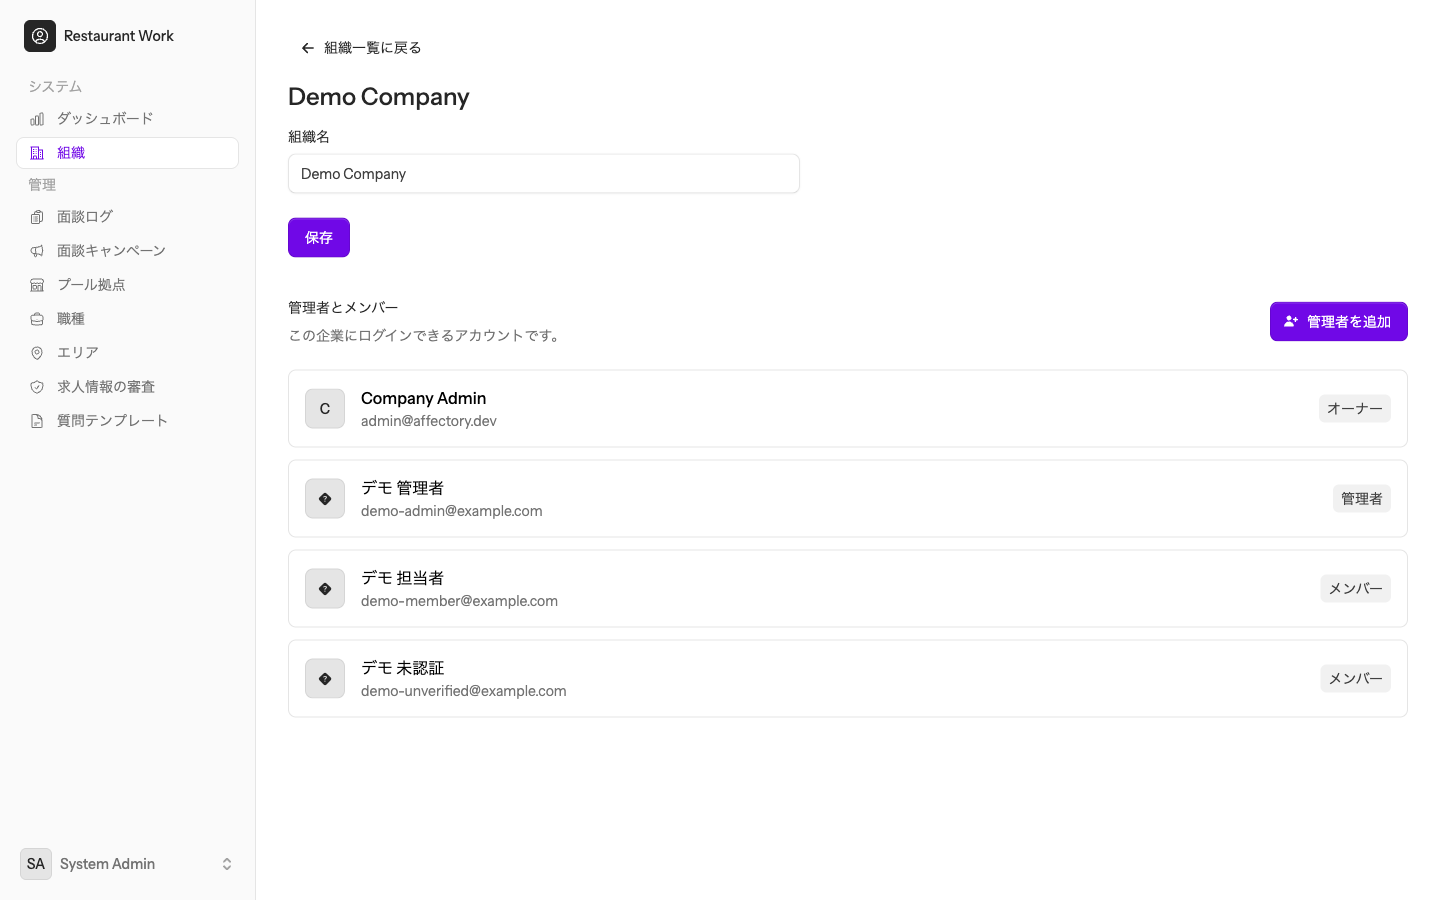Viewport: 1440px width, 900px height.
Task: Click the SA user avatar
Action: (36, 864)
